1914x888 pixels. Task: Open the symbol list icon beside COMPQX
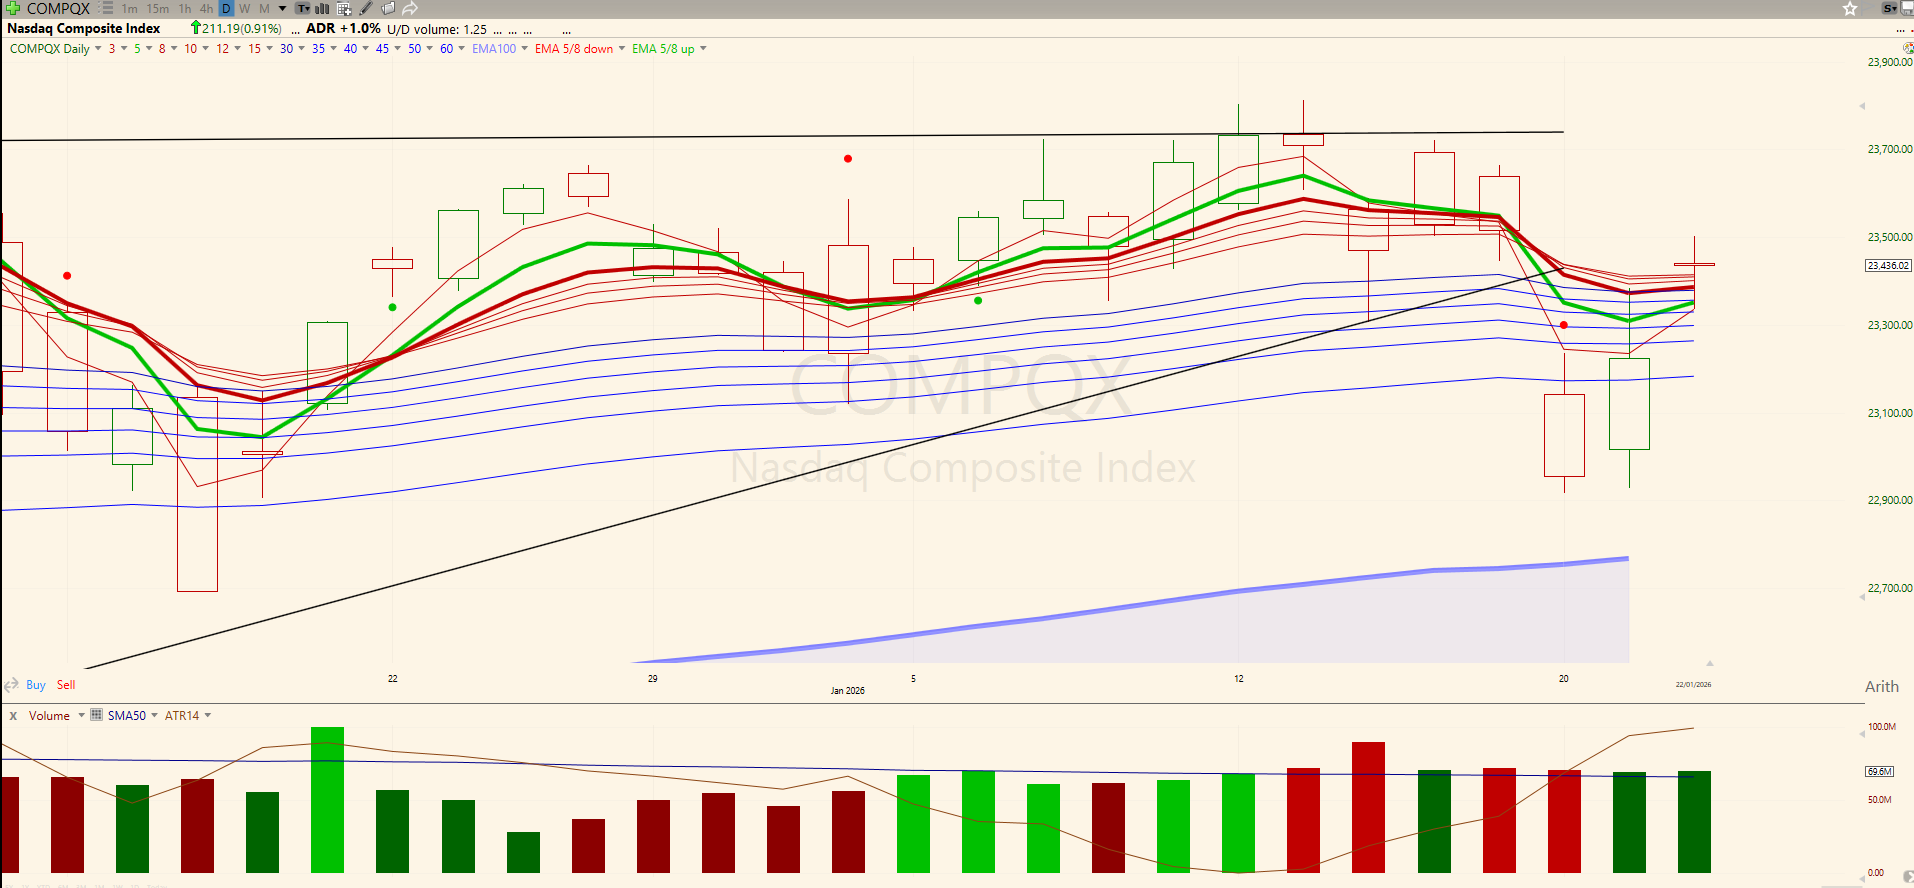point(106,8)
